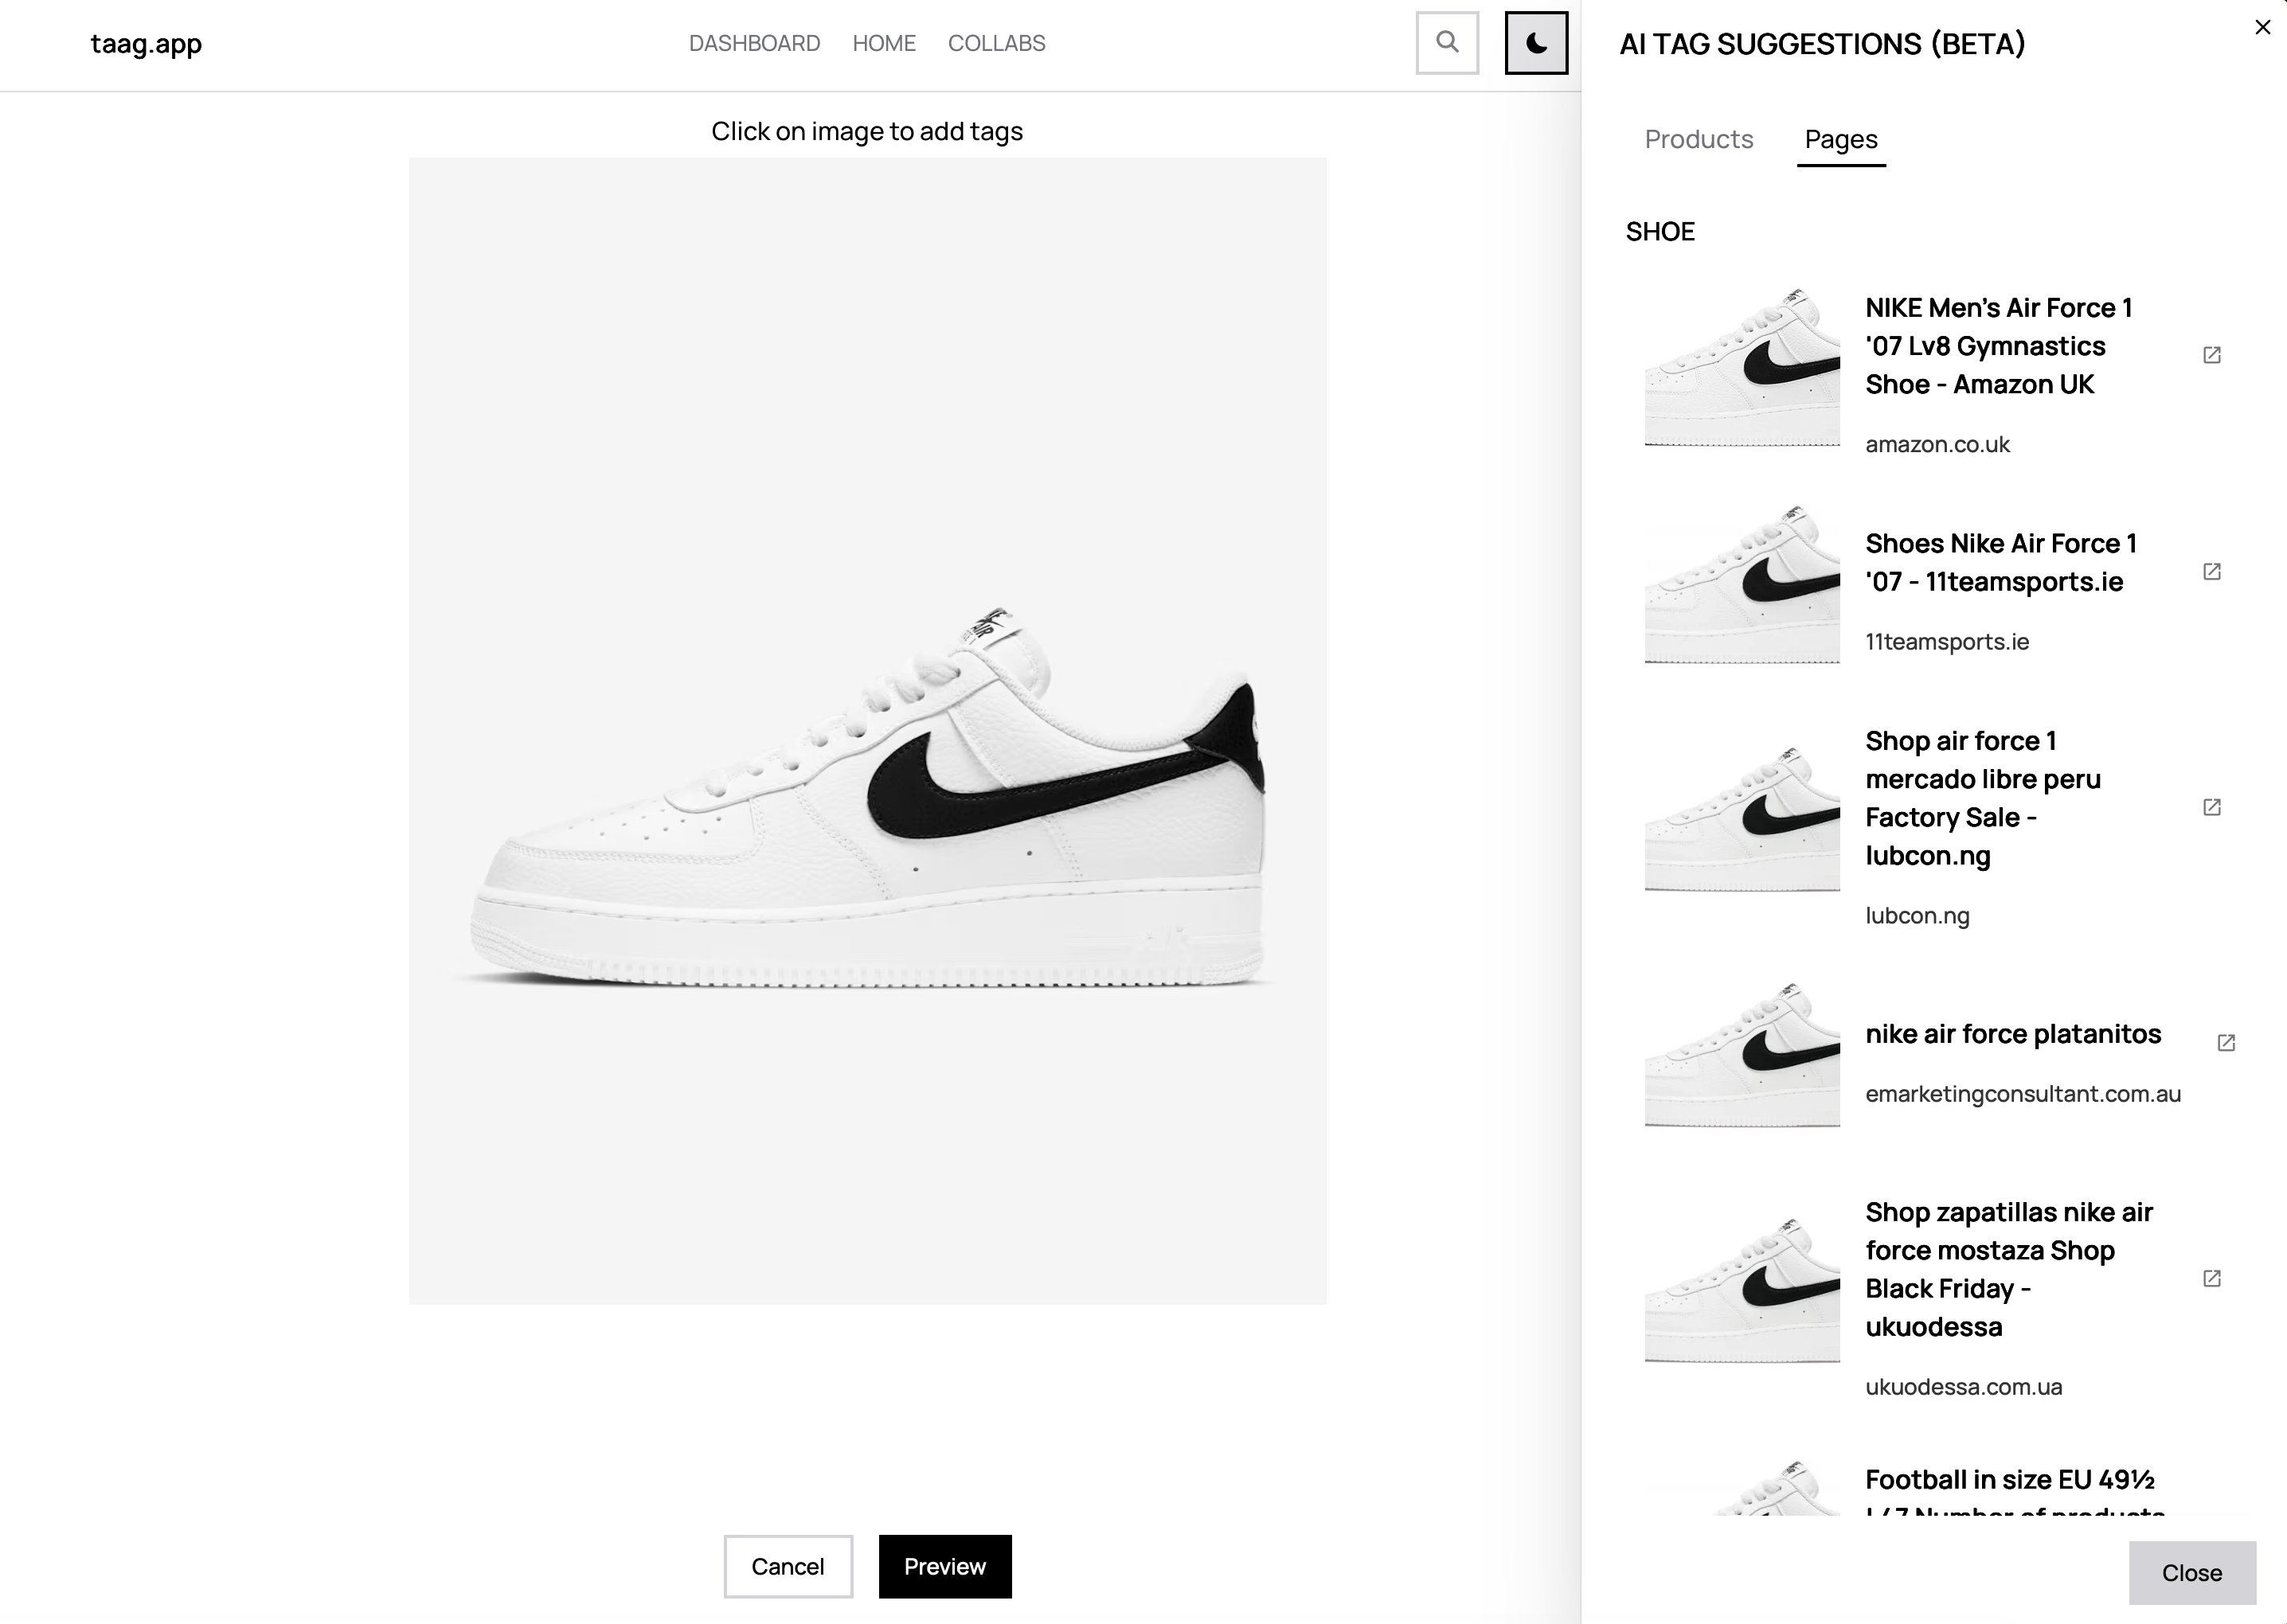The height and width of the screenshot is (1624, 2287).
Task: Switch to the Products tab
Action: pos(1698,139)
